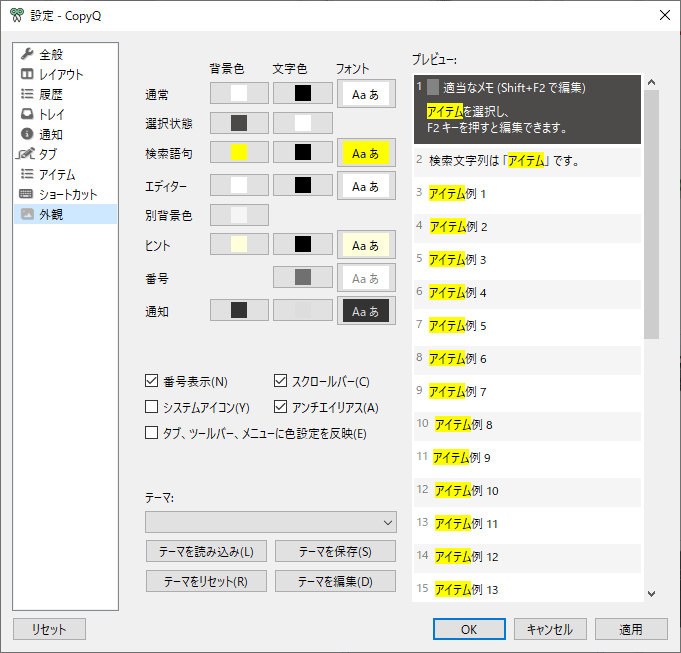
Task: Enable the システムアイコン(Y) checkbox
Action: pyautogui.click(x=151, y=407)
